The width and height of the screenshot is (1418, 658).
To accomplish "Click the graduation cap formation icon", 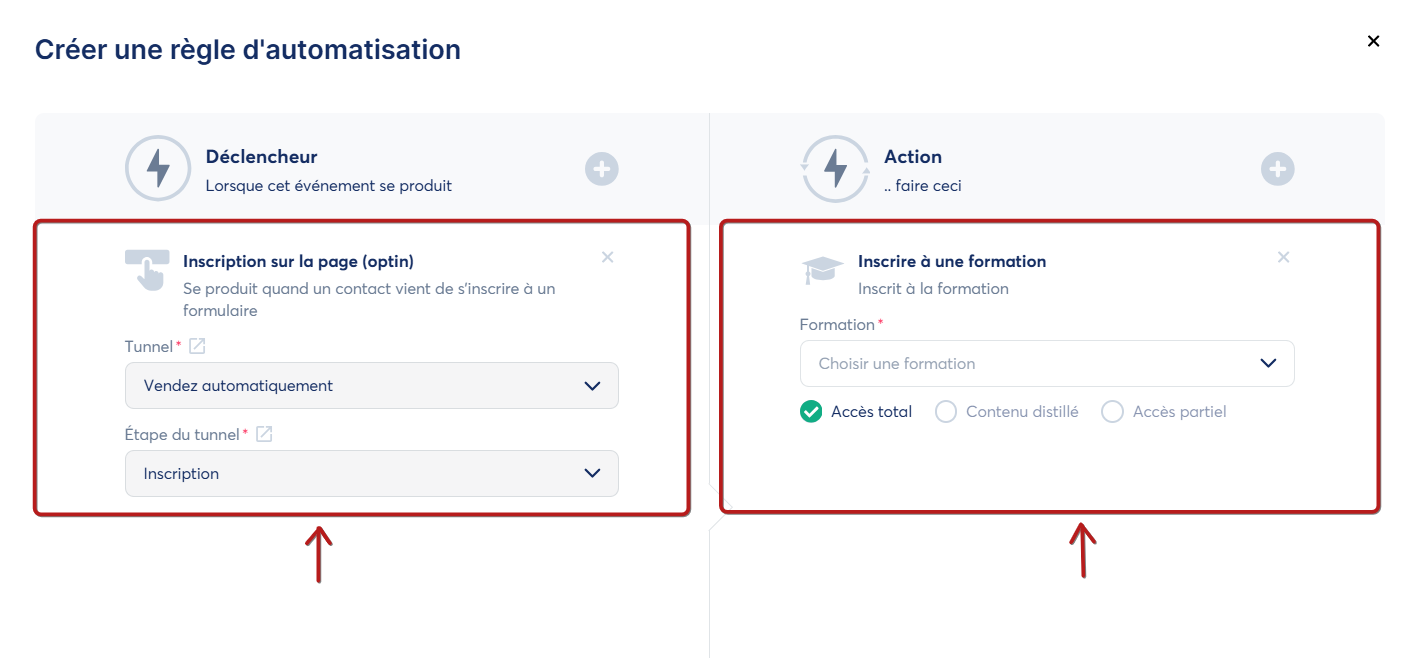I will (823, 270).
